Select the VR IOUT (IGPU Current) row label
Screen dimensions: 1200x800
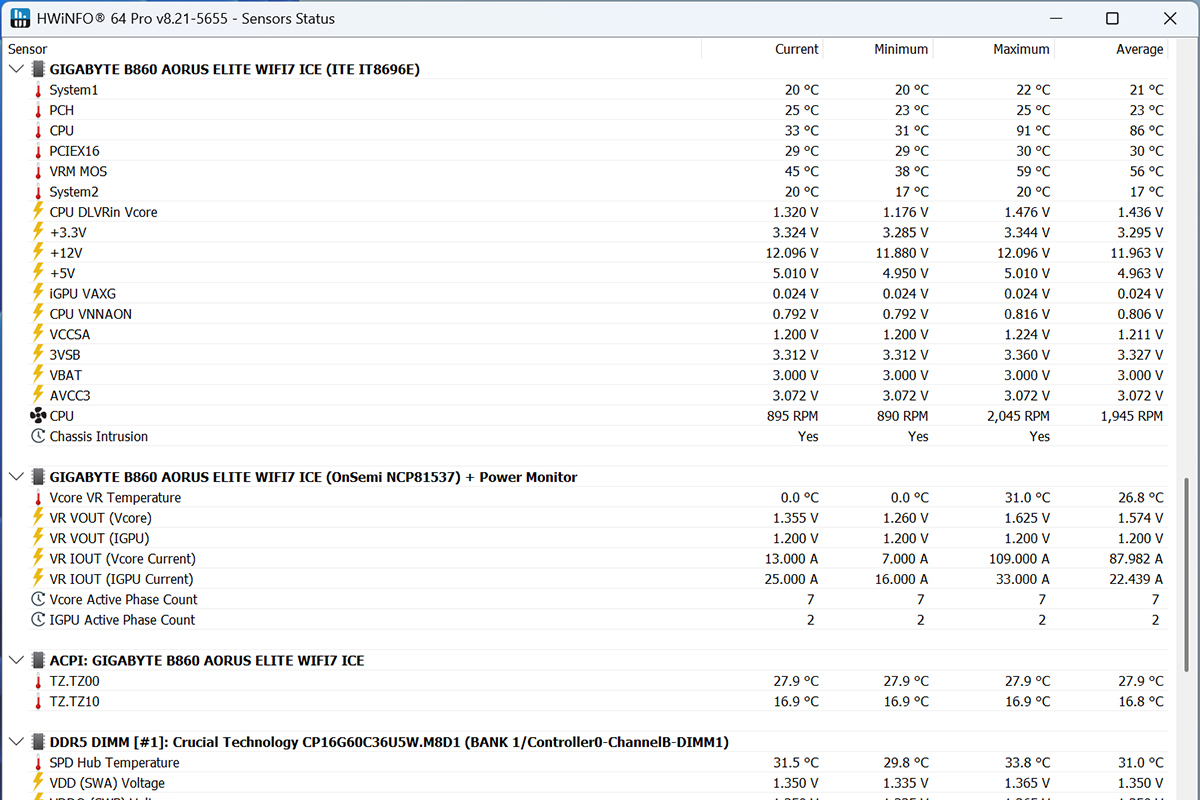[121, 579]
